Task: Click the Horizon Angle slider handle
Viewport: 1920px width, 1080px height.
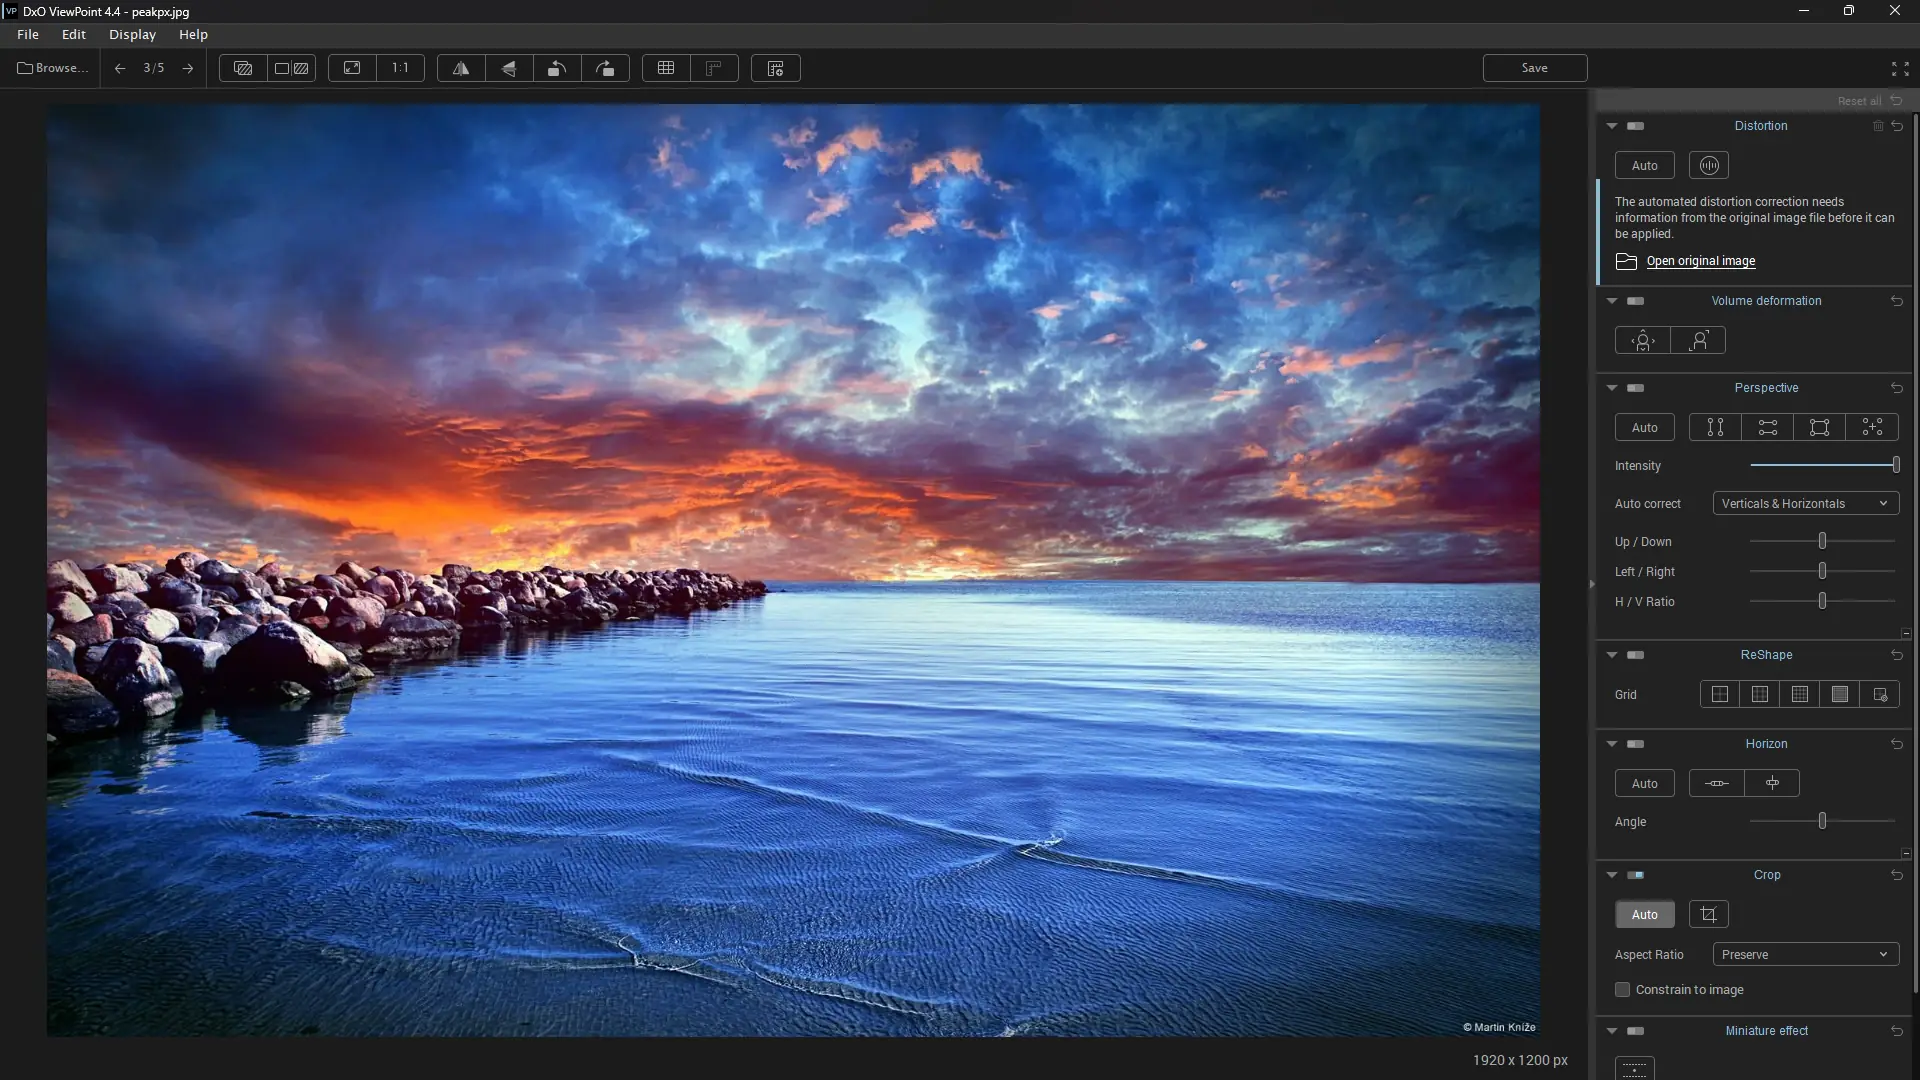Action: (1822, 821)
